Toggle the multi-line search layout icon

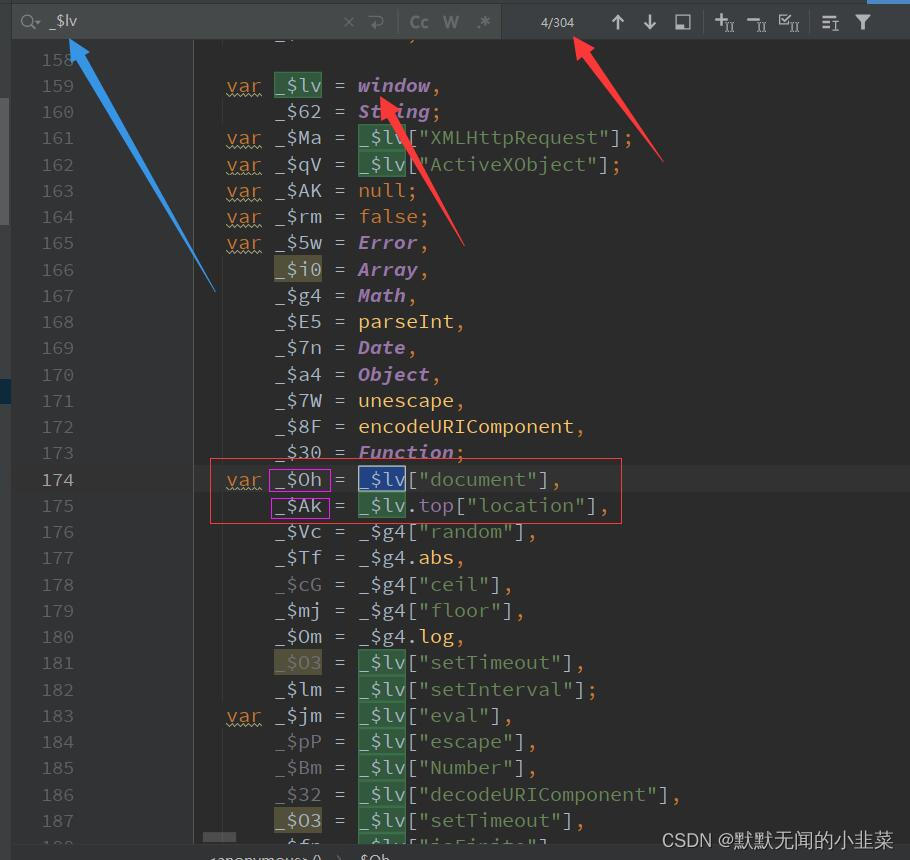click(830, 23)
